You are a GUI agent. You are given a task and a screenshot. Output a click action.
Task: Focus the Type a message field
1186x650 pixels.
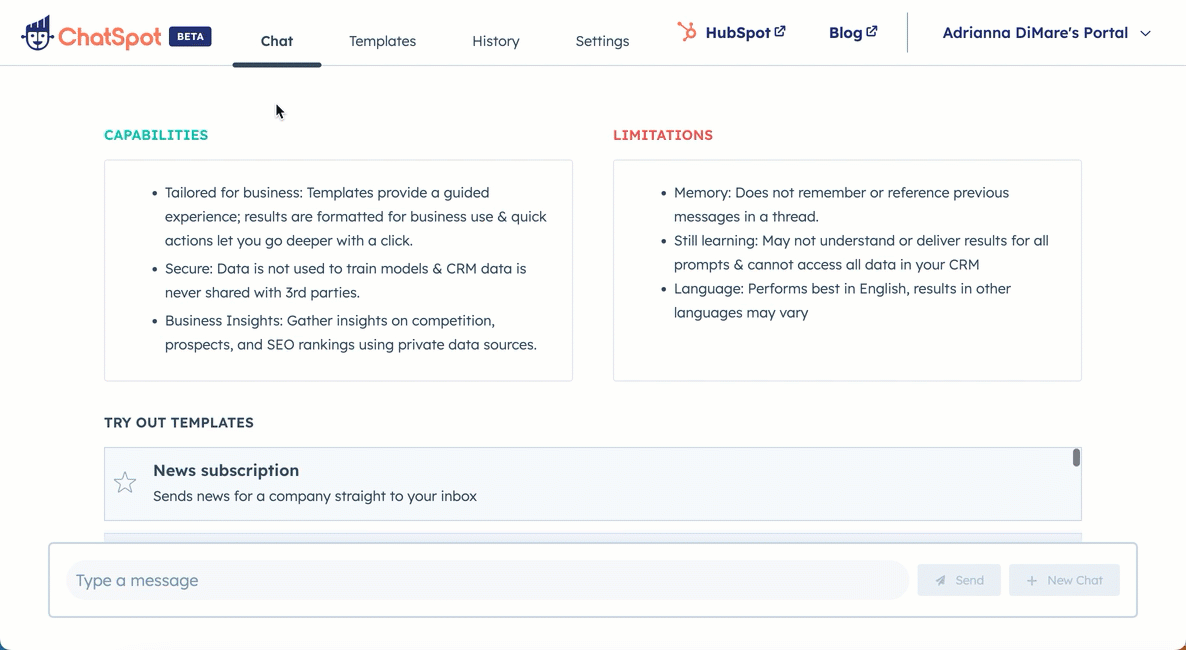point(487,580)
